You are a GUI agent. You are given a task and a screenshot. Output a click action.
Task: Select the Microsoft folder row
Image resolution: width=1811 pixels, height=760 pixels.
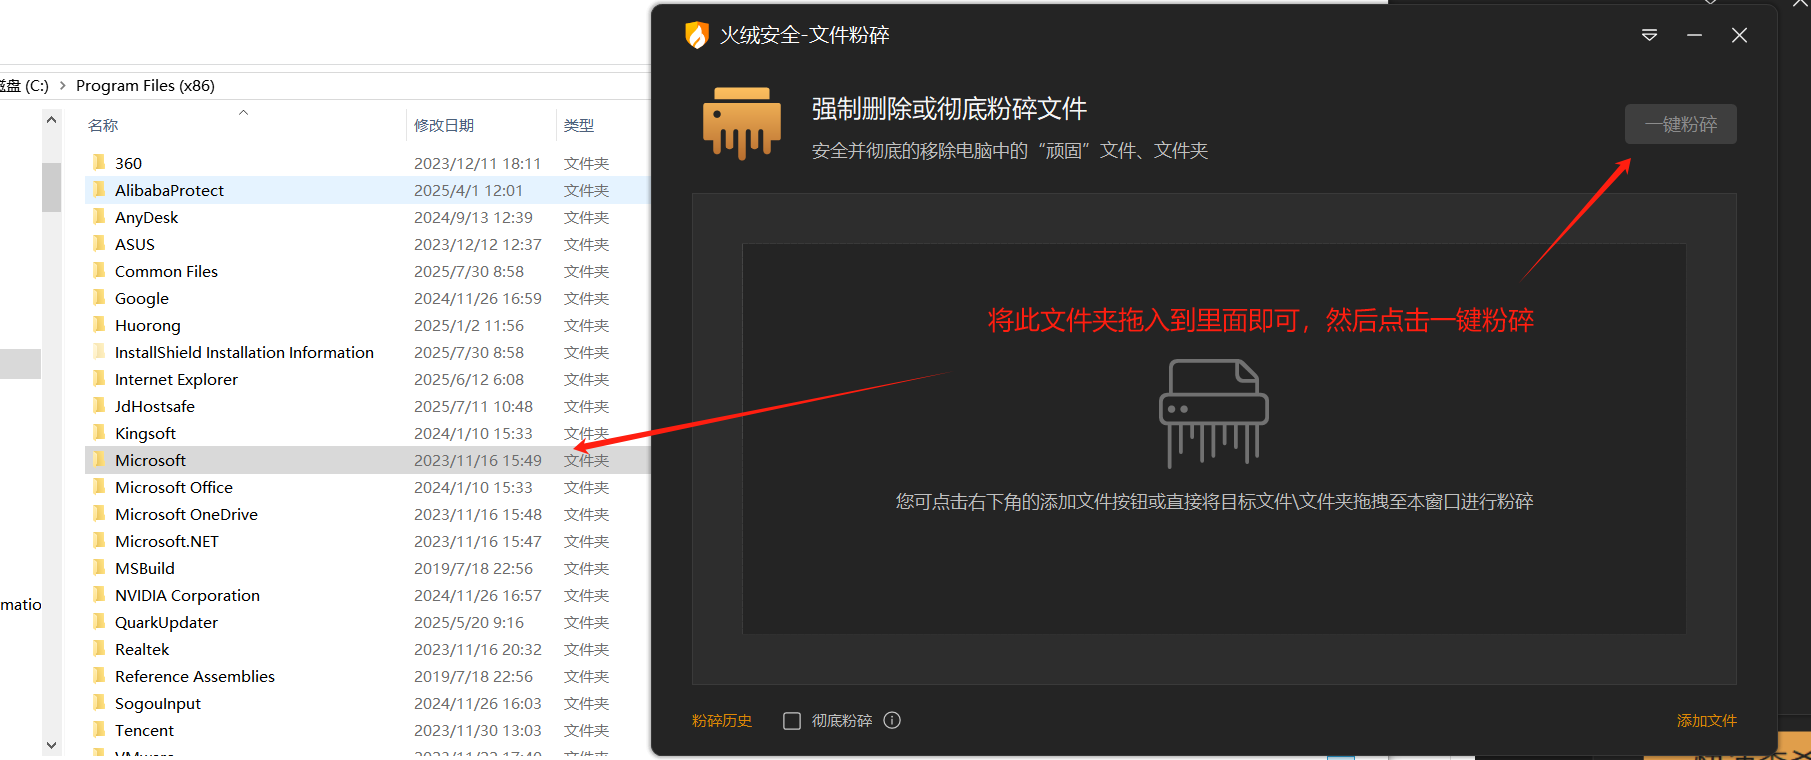tap(367, 460)
